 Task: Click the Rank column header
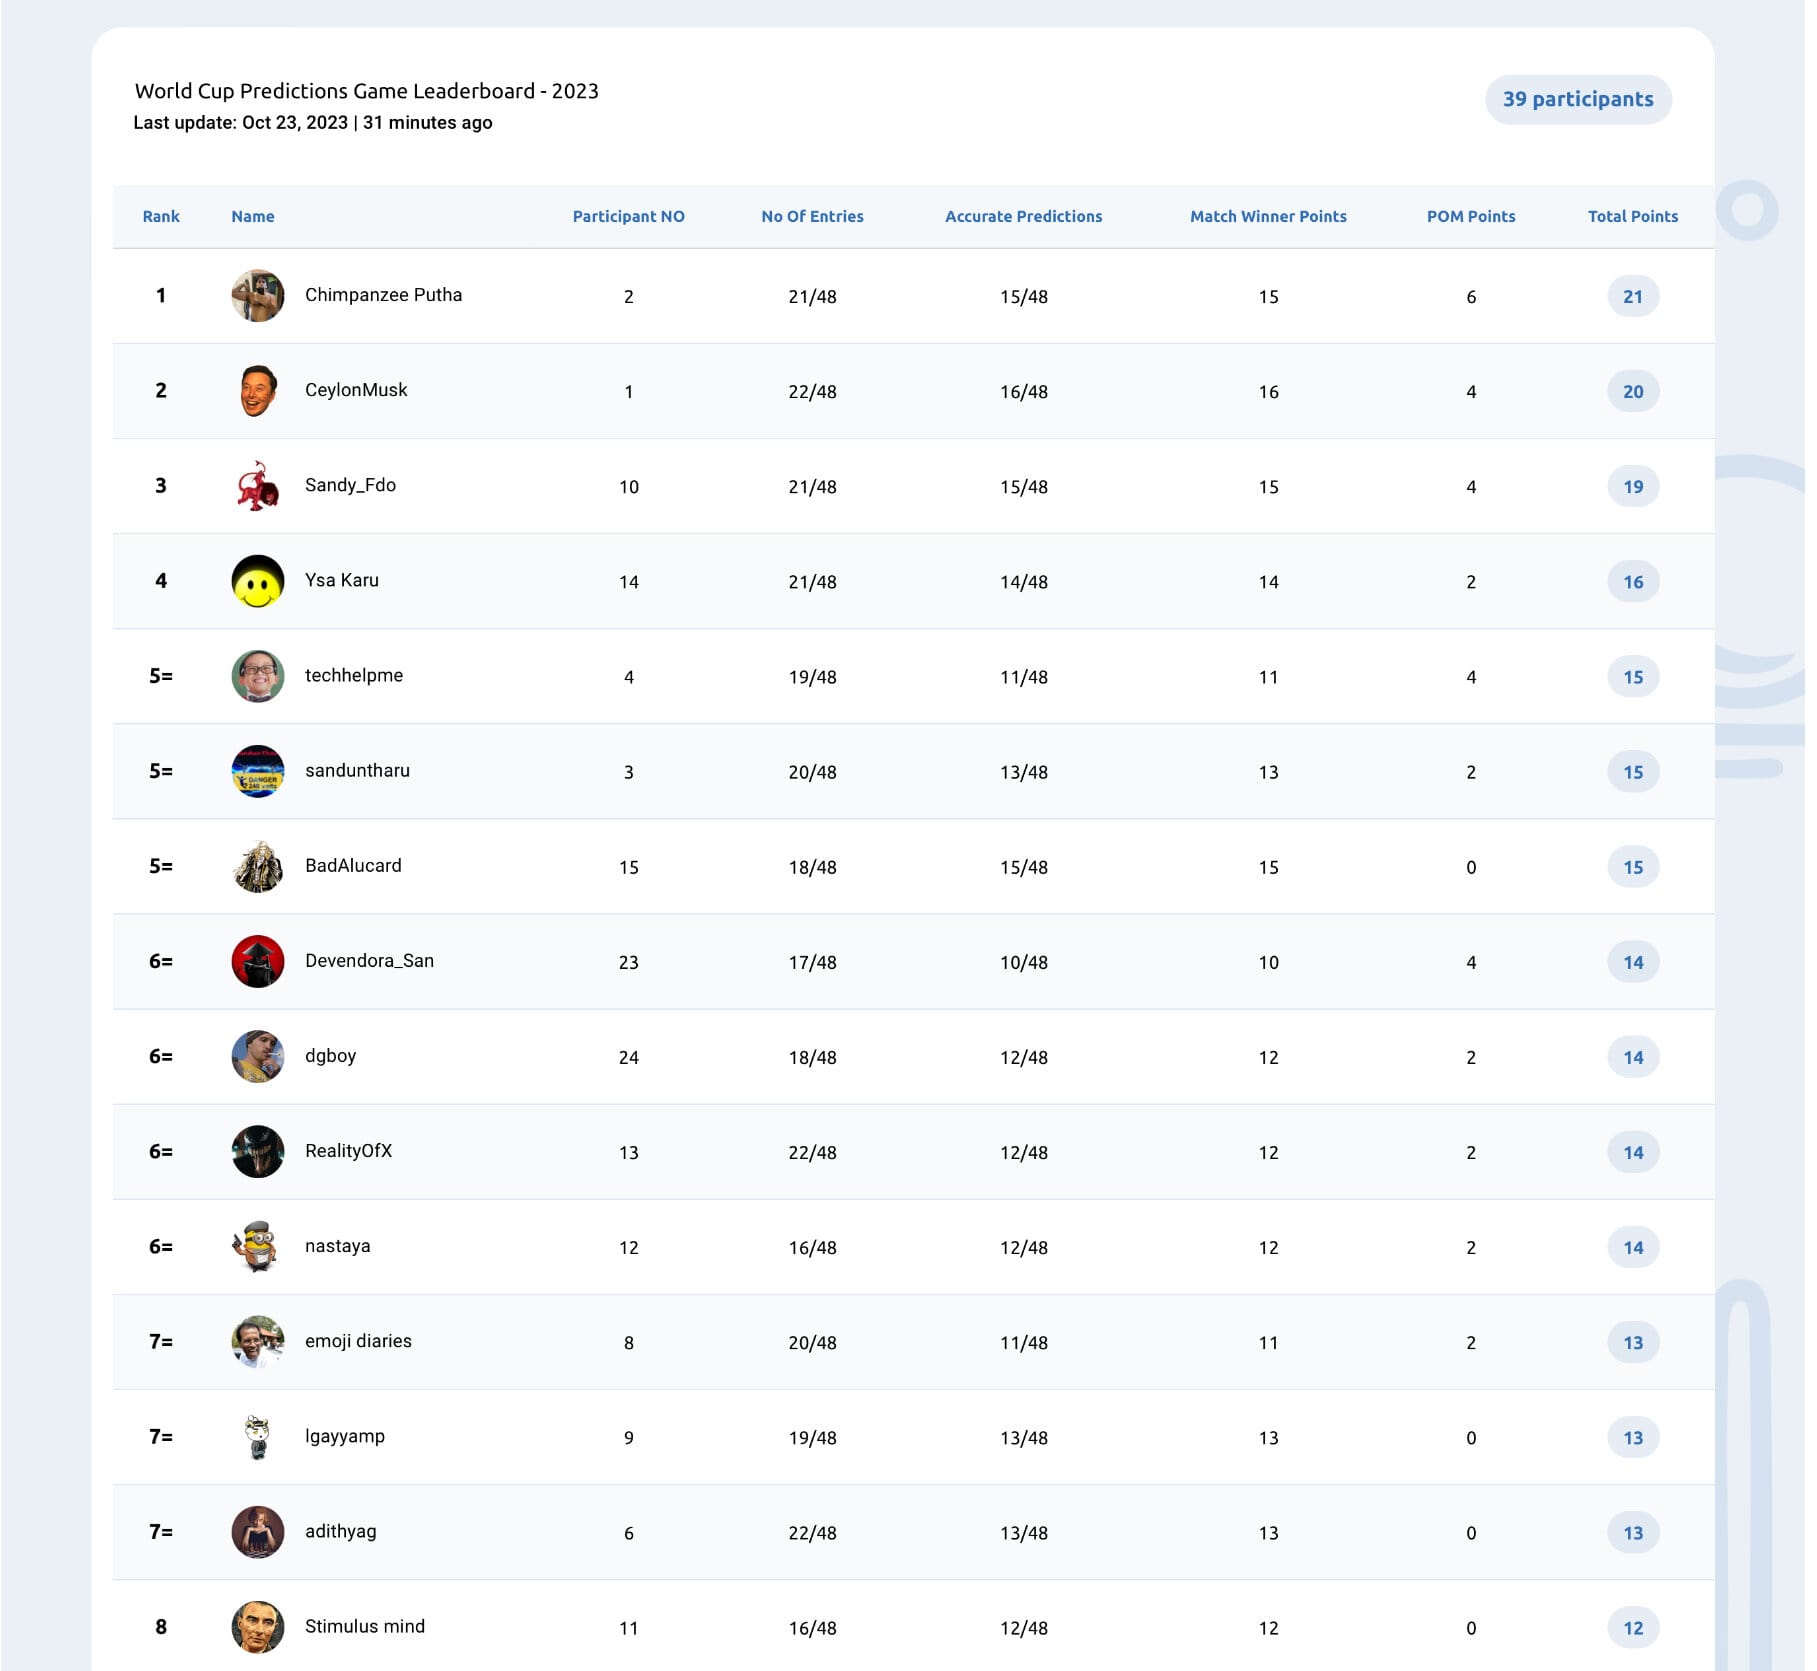click(x=161, y=216)
